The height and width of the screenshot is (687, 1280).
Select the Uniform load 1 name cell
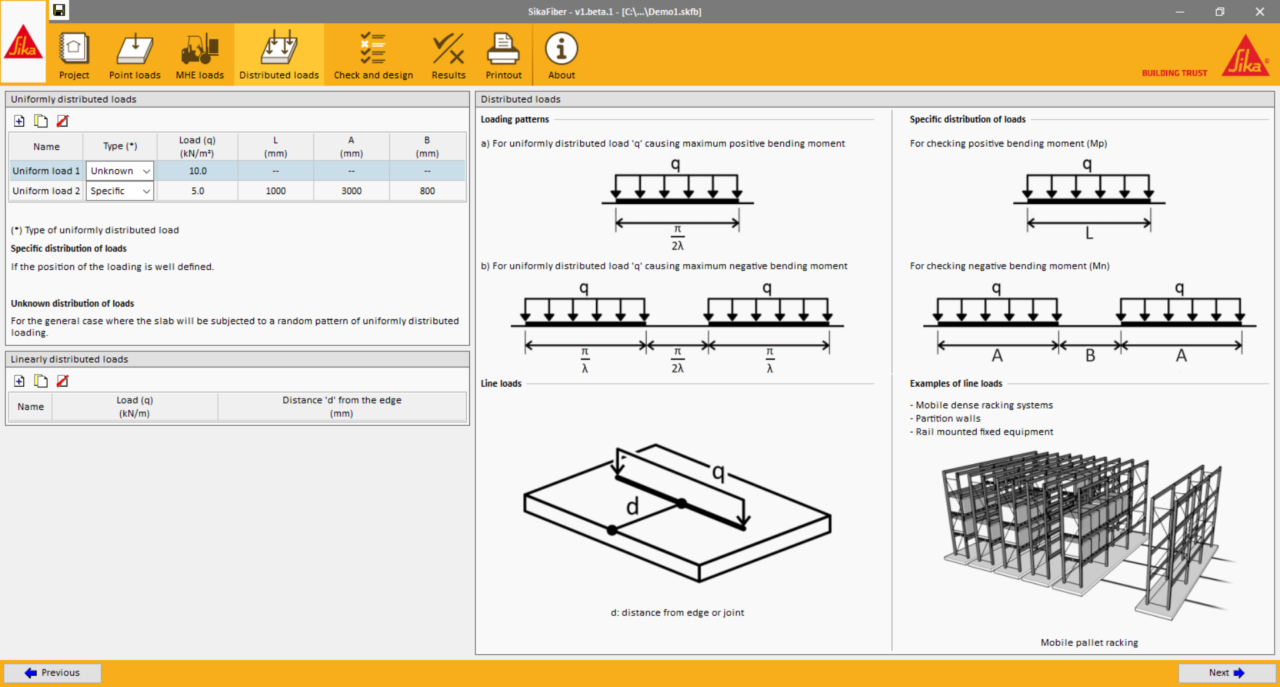pyautogui.click(x=46, y=171)
